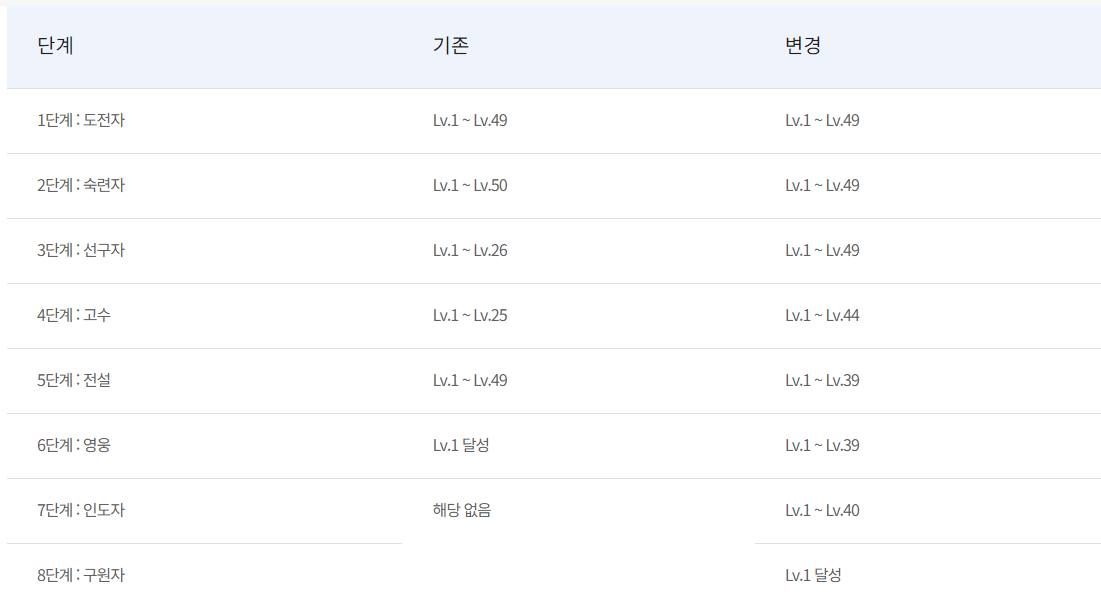Click the Lv.1 ~ Lv.26 기존 cell
This screenshot has width=1101, height=596.
pos(470,251)
